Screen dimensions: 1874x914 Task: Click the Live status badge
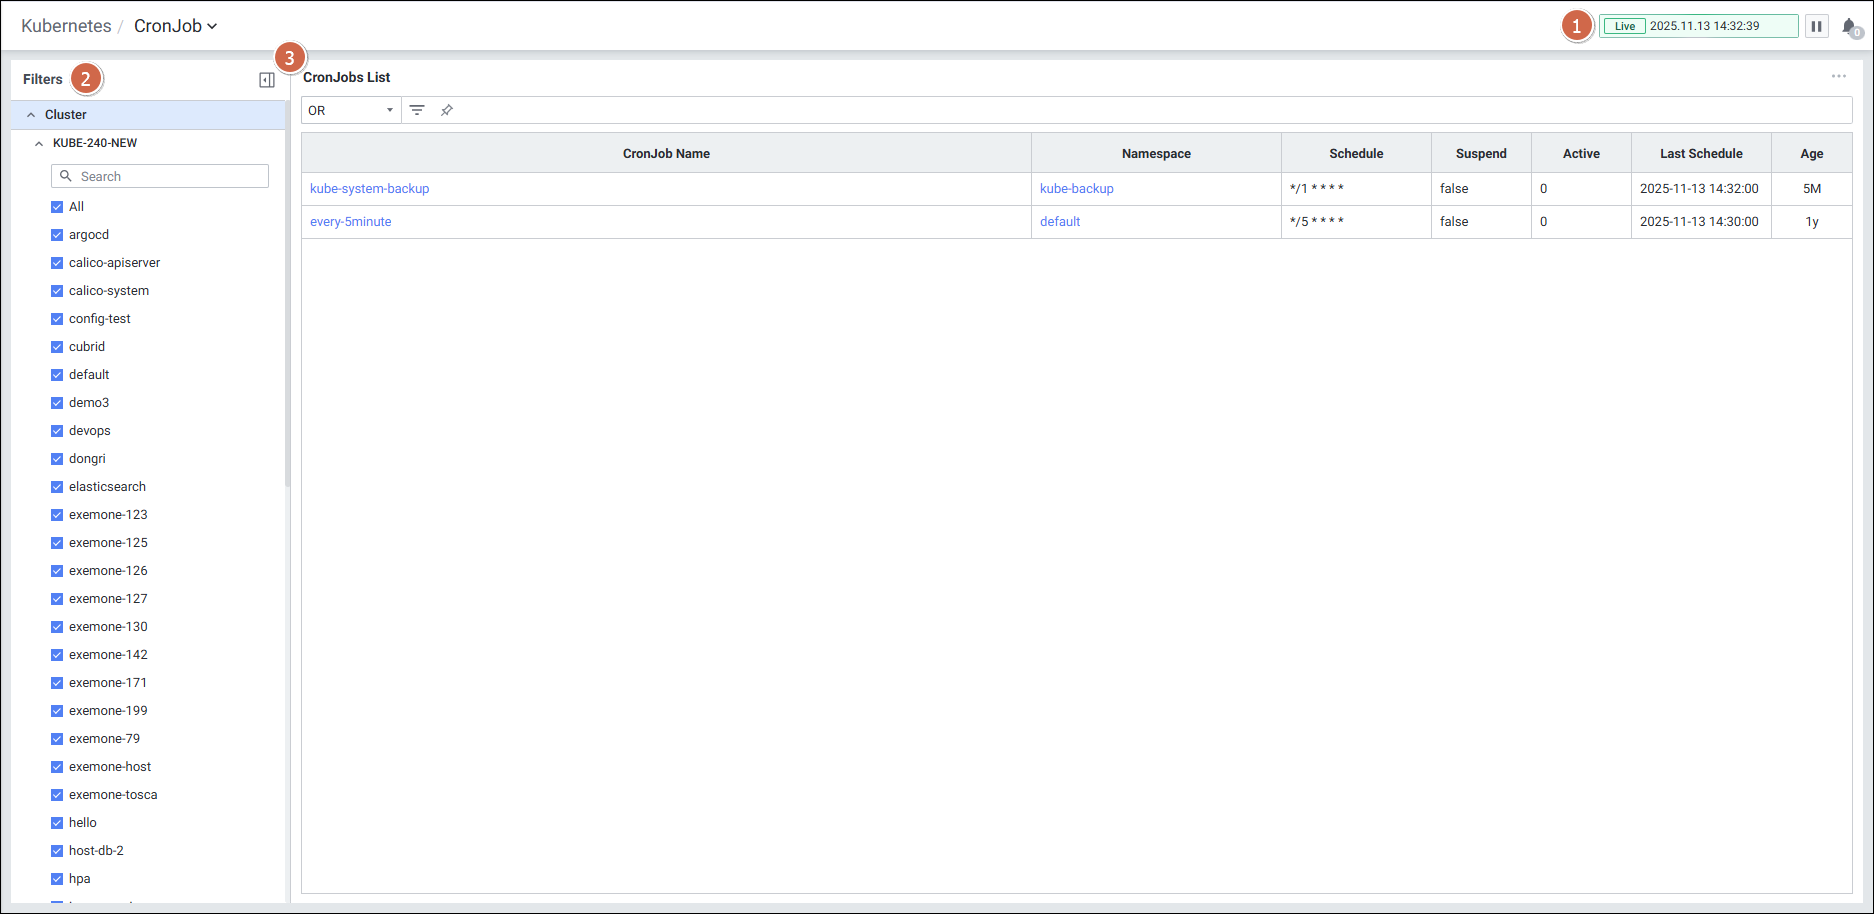(x=1624, y=26)
